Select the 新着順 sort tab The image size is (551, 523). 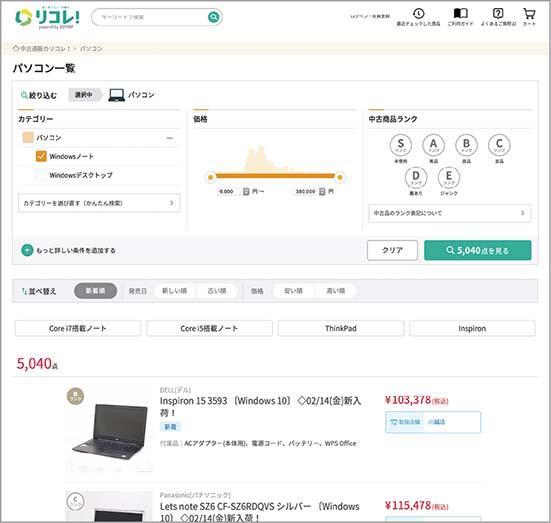pyautogui.click(x=96, y=291)
